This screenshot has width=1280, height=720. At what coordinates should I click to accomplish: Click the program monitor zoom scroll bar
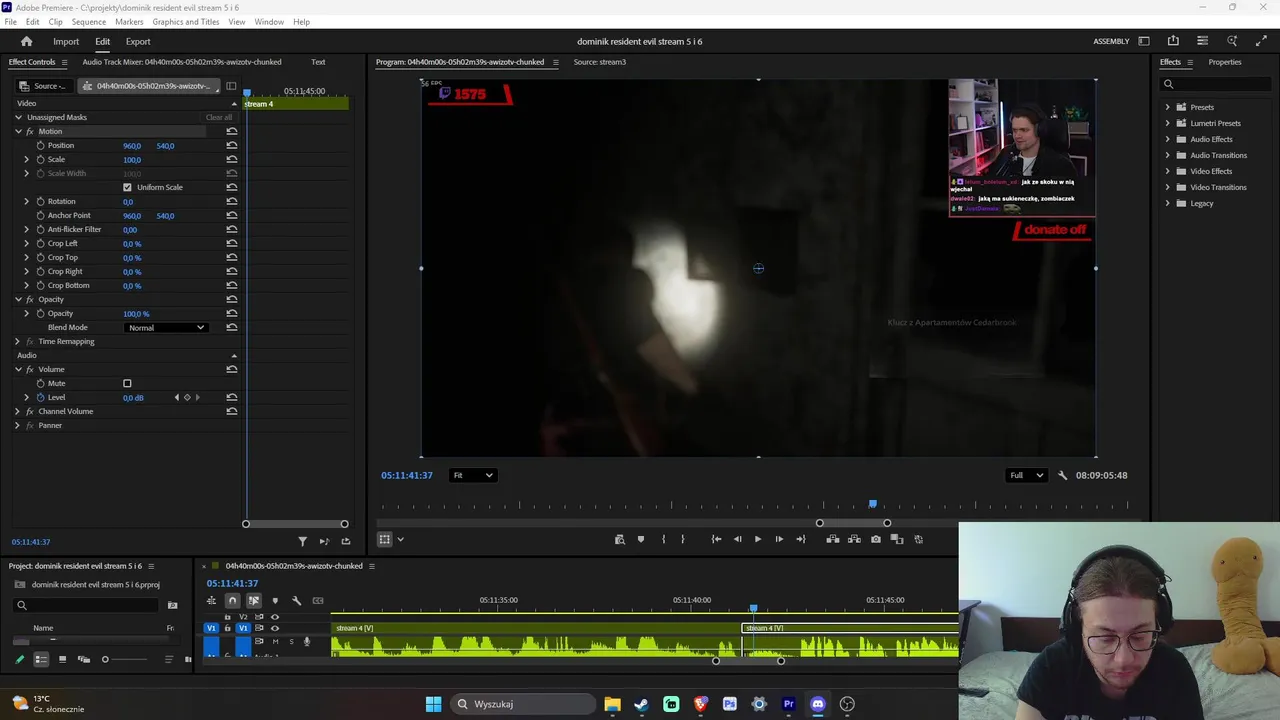(x=853, y=523)
